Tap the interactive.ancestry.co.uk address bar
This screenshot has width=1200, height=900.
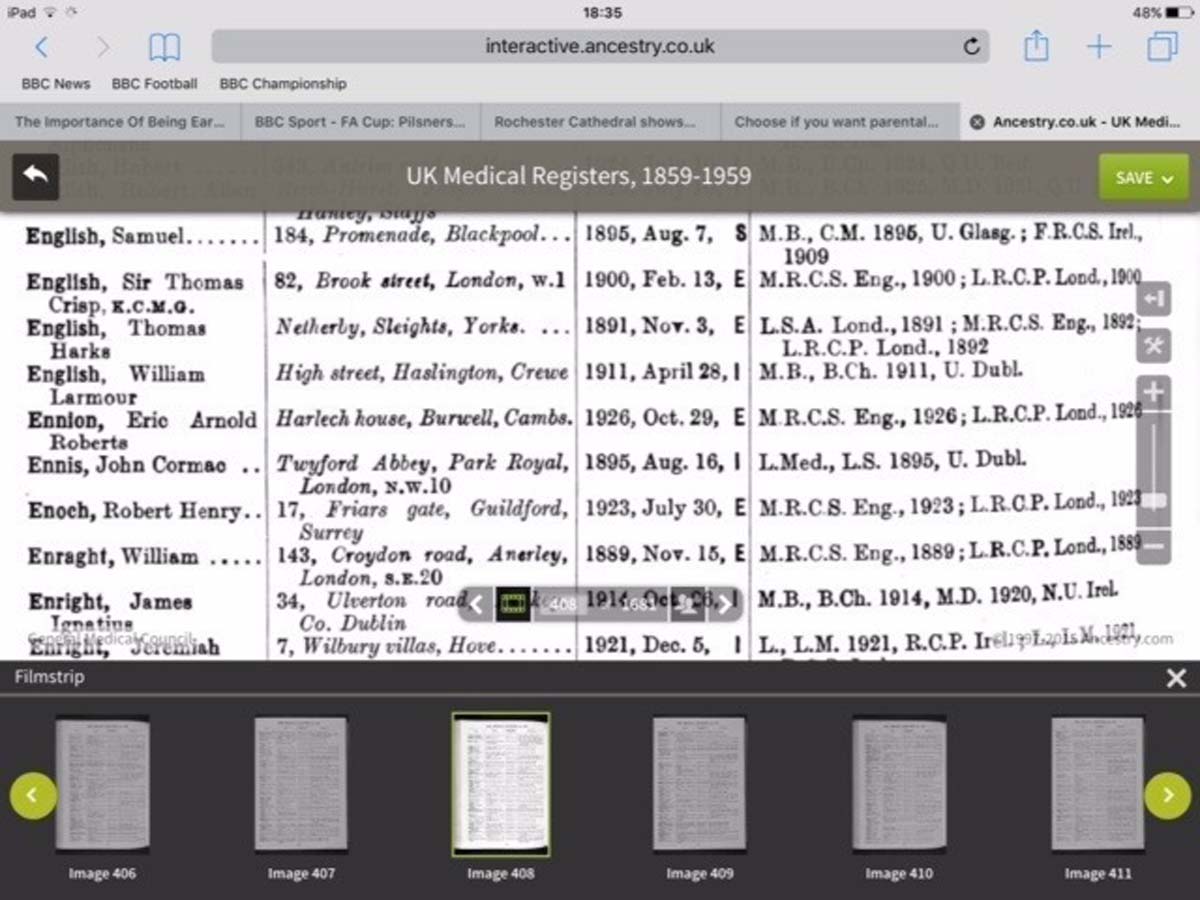[x=600, y=46]
